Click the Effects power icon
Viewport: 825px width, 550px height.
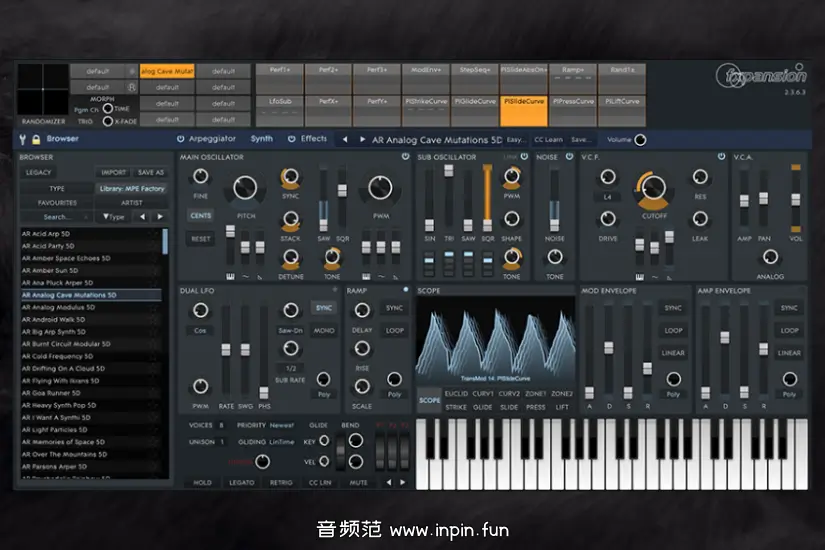click(291, 139)
